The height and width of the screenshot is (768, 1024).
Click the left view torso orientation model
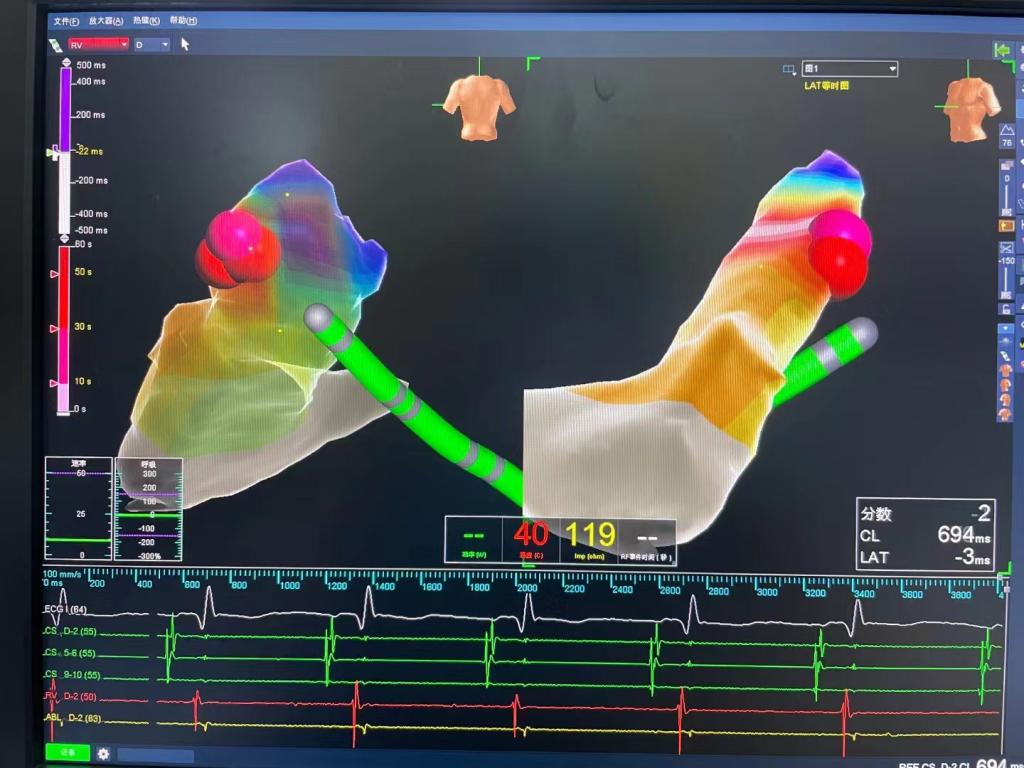click(479, 106)
